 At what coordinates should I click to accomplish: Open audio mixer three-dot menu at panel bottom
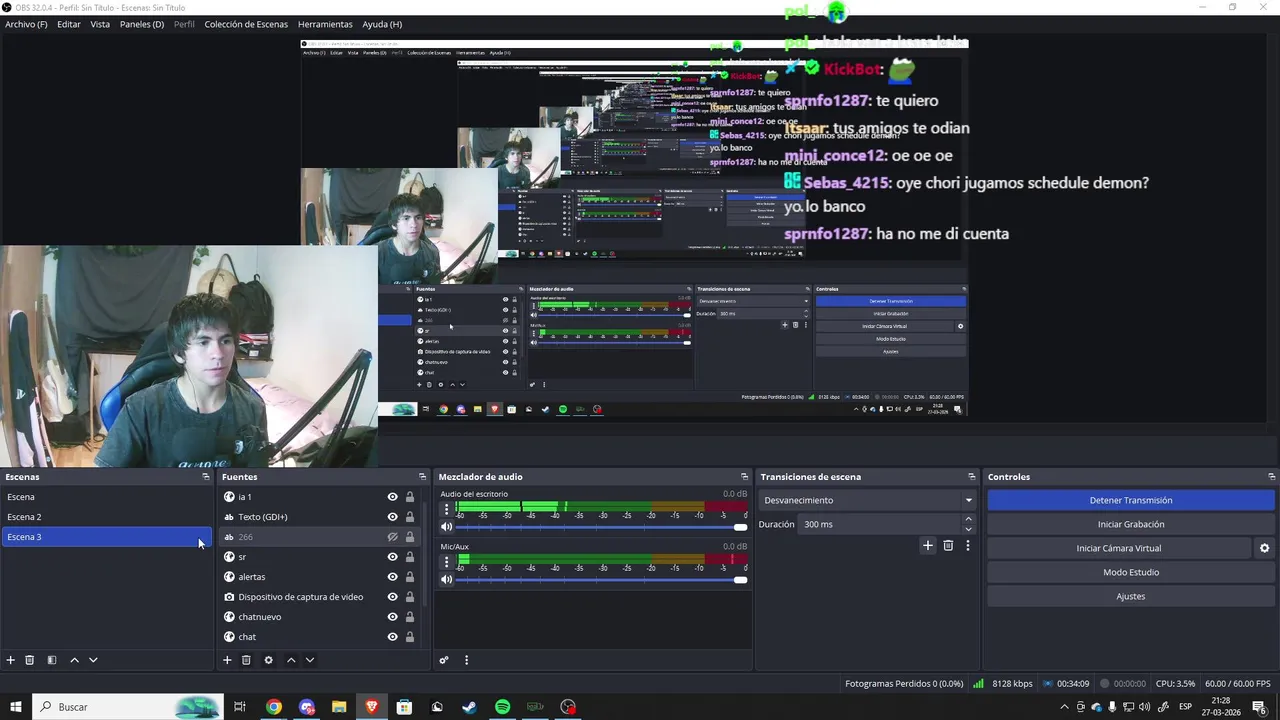click(466, 660)
